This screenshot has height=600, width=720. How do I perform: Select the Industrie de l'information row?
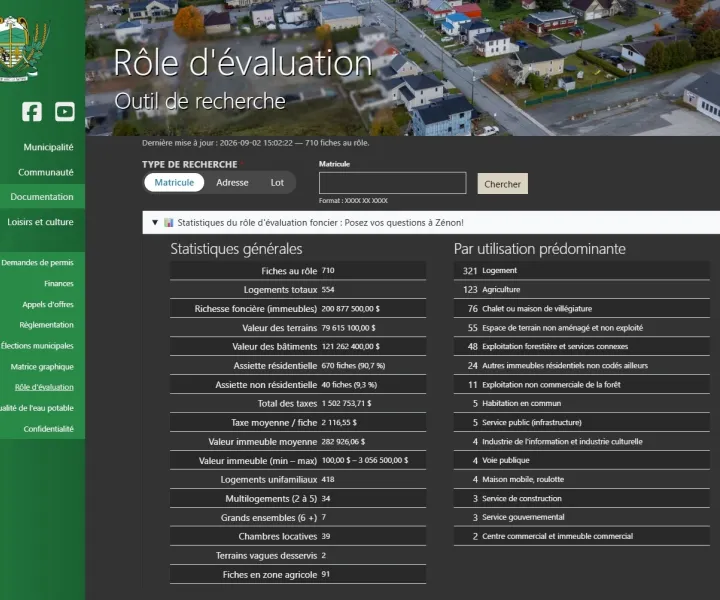(x=582, y=442)
